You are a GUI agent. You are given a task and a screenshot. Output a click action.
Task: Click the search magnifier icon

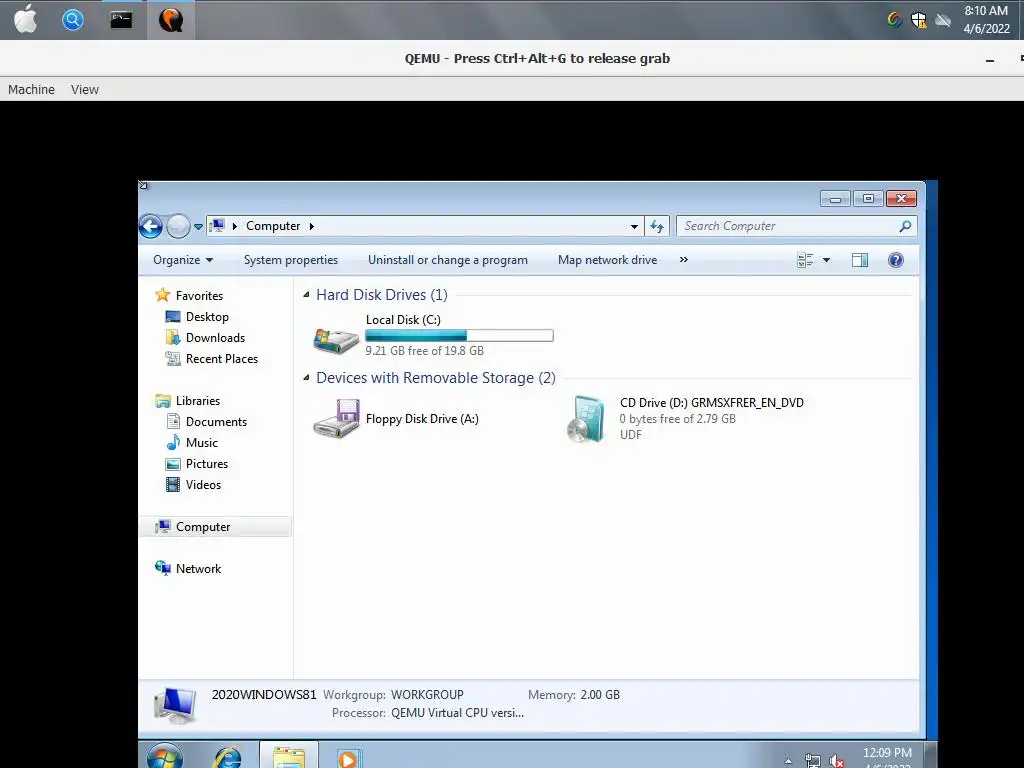point(905,226)
